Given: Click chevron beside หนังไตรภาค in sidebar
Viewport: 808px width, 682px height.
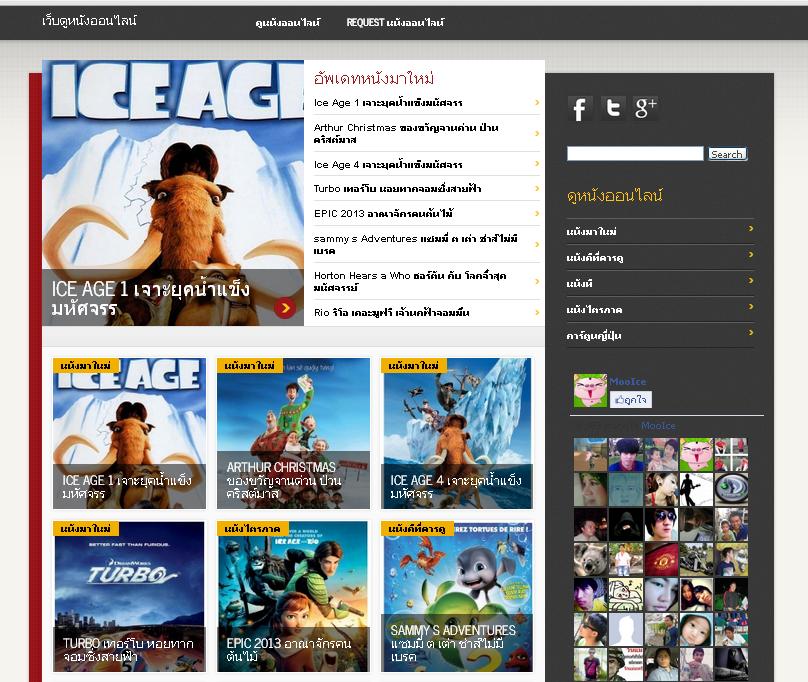Looking at the screenshot, I should [751, 307].
